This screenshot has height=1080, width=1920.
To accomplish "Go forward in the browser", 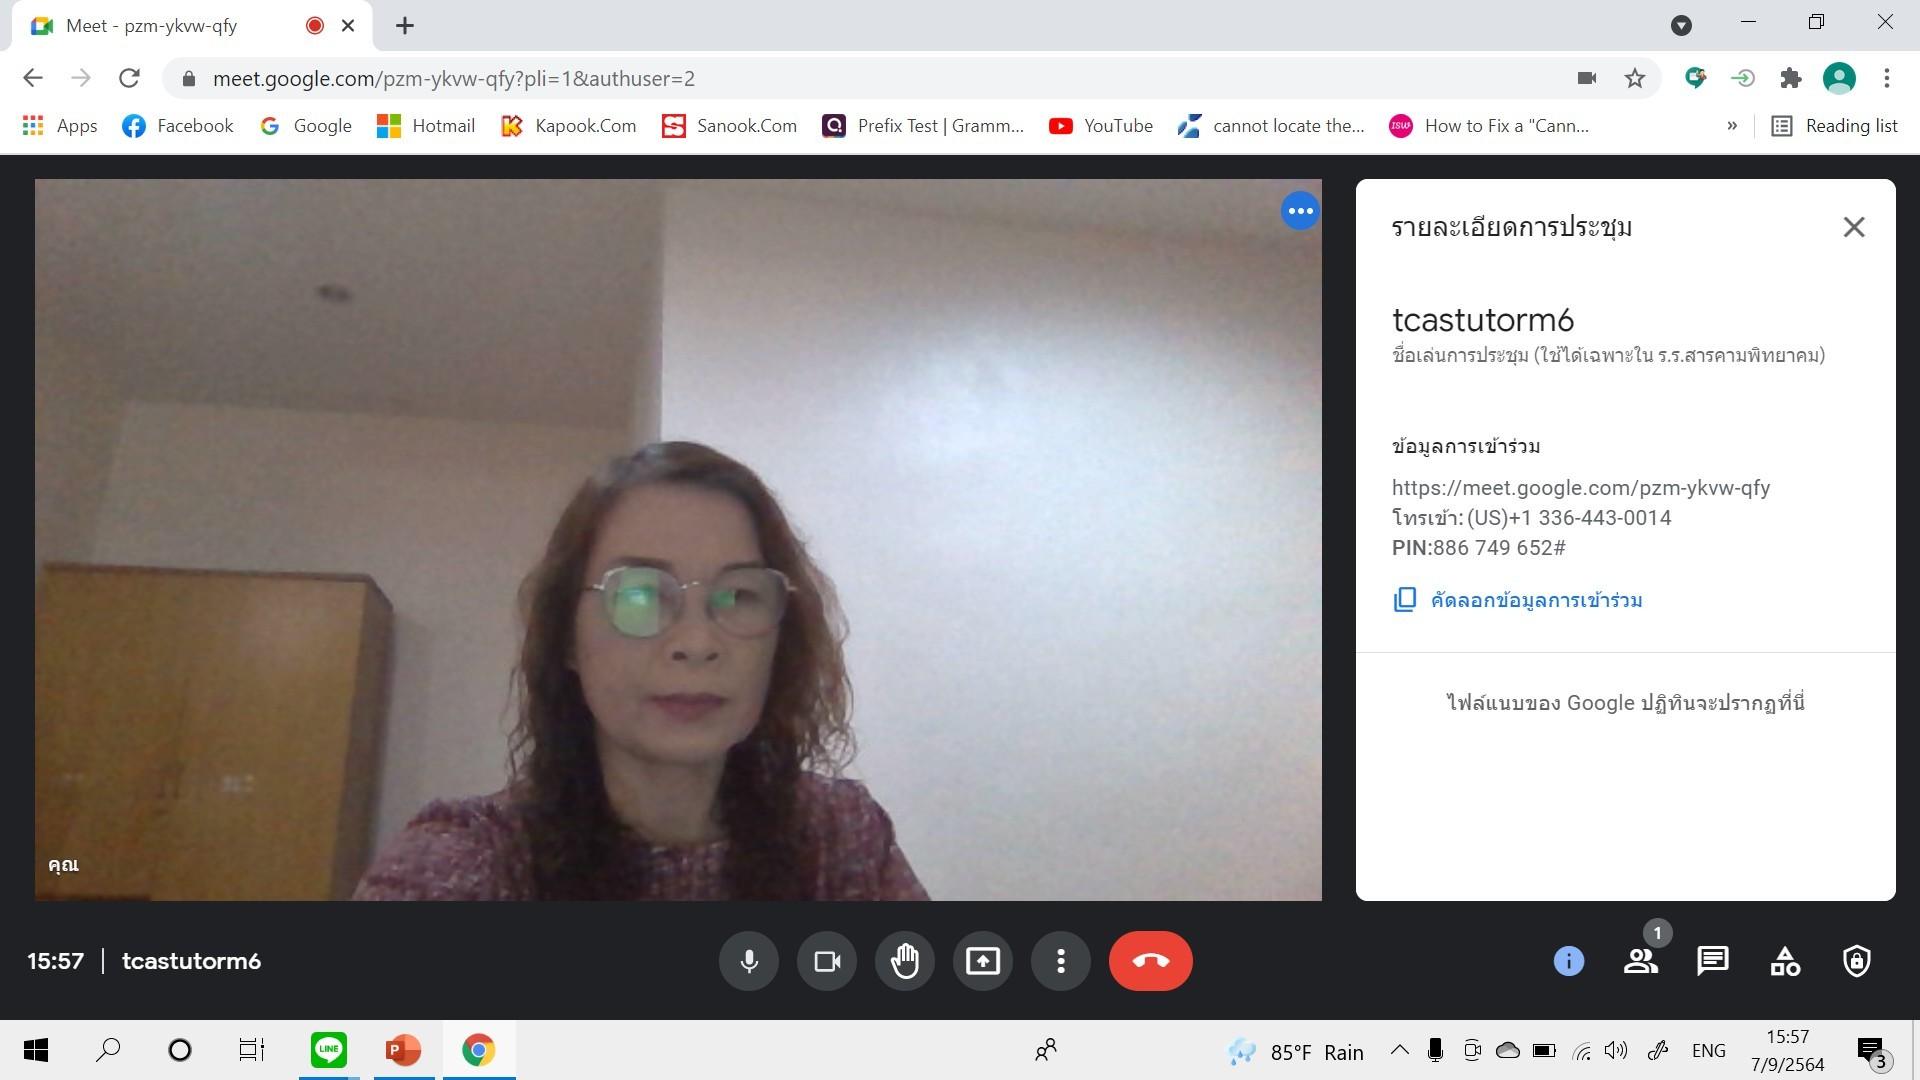I will click(x=81, y=78).
